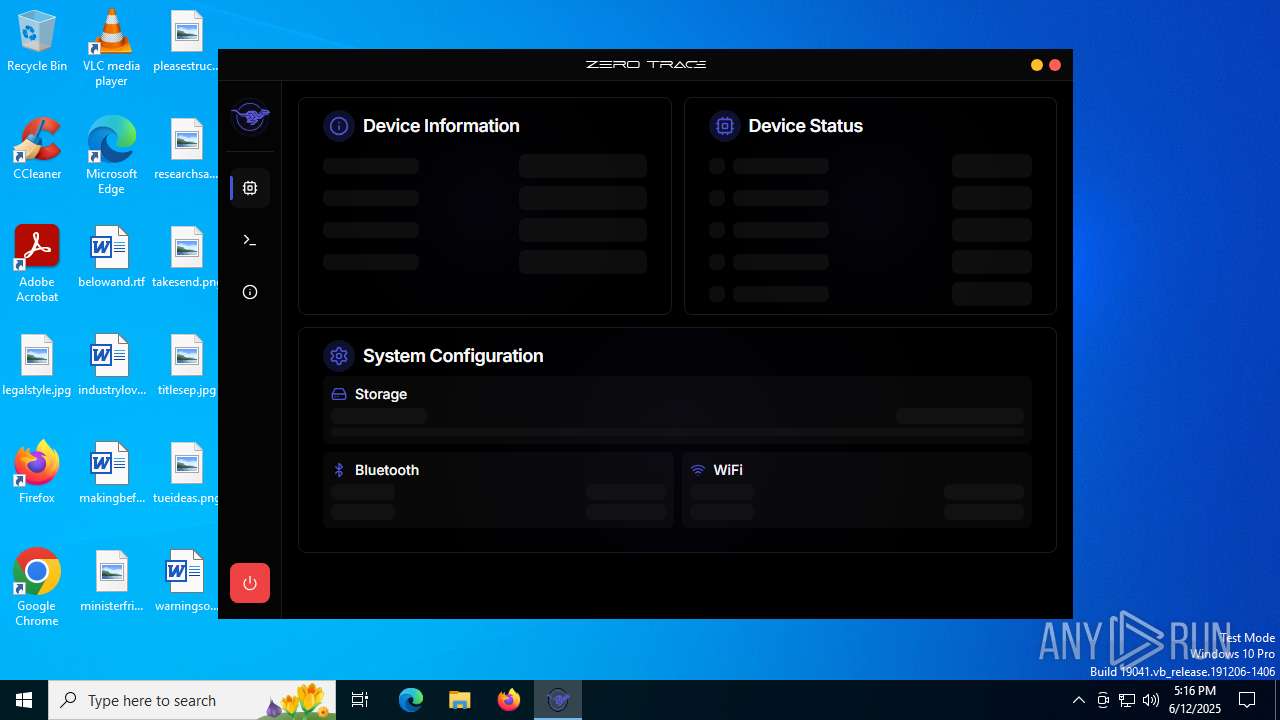
Task: Open Task View on taskbar
Action: (x=360, y=700)
